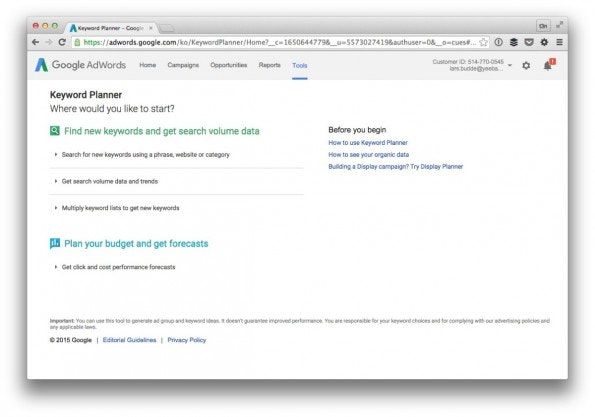
Task: Click the Before you begin heading
Action: click(357, 130)
